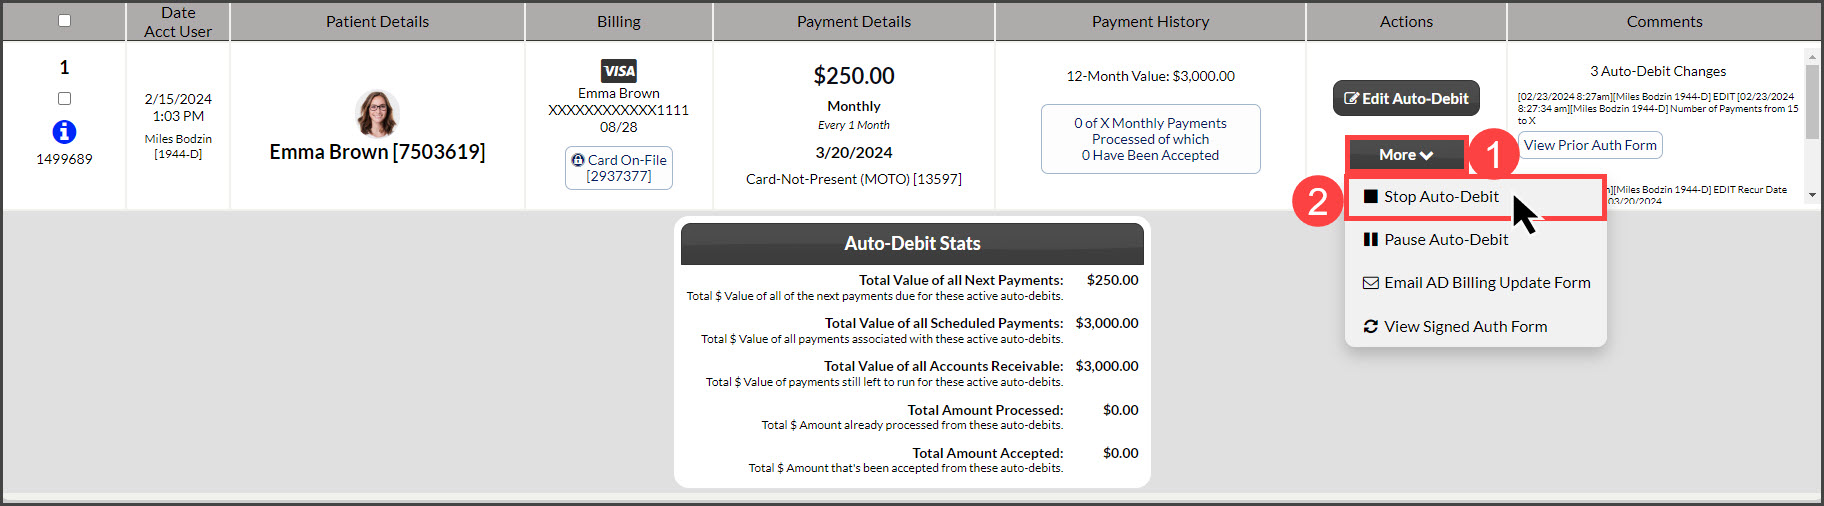Open Card On-File [2937377] link
Image resolution: width=1824 pixels, height=506 pixels.
(x=619, y=168)
